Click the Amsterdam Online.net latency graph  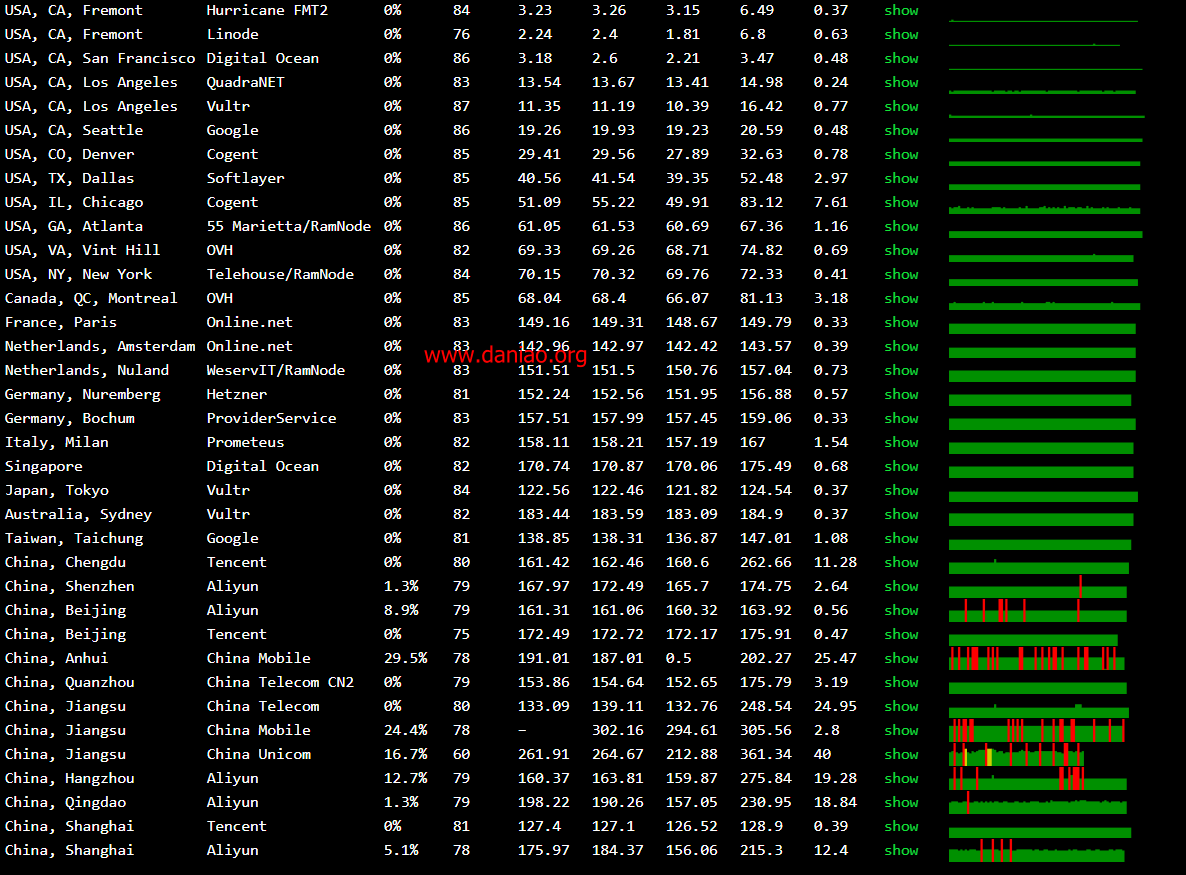click(1042, 352)
